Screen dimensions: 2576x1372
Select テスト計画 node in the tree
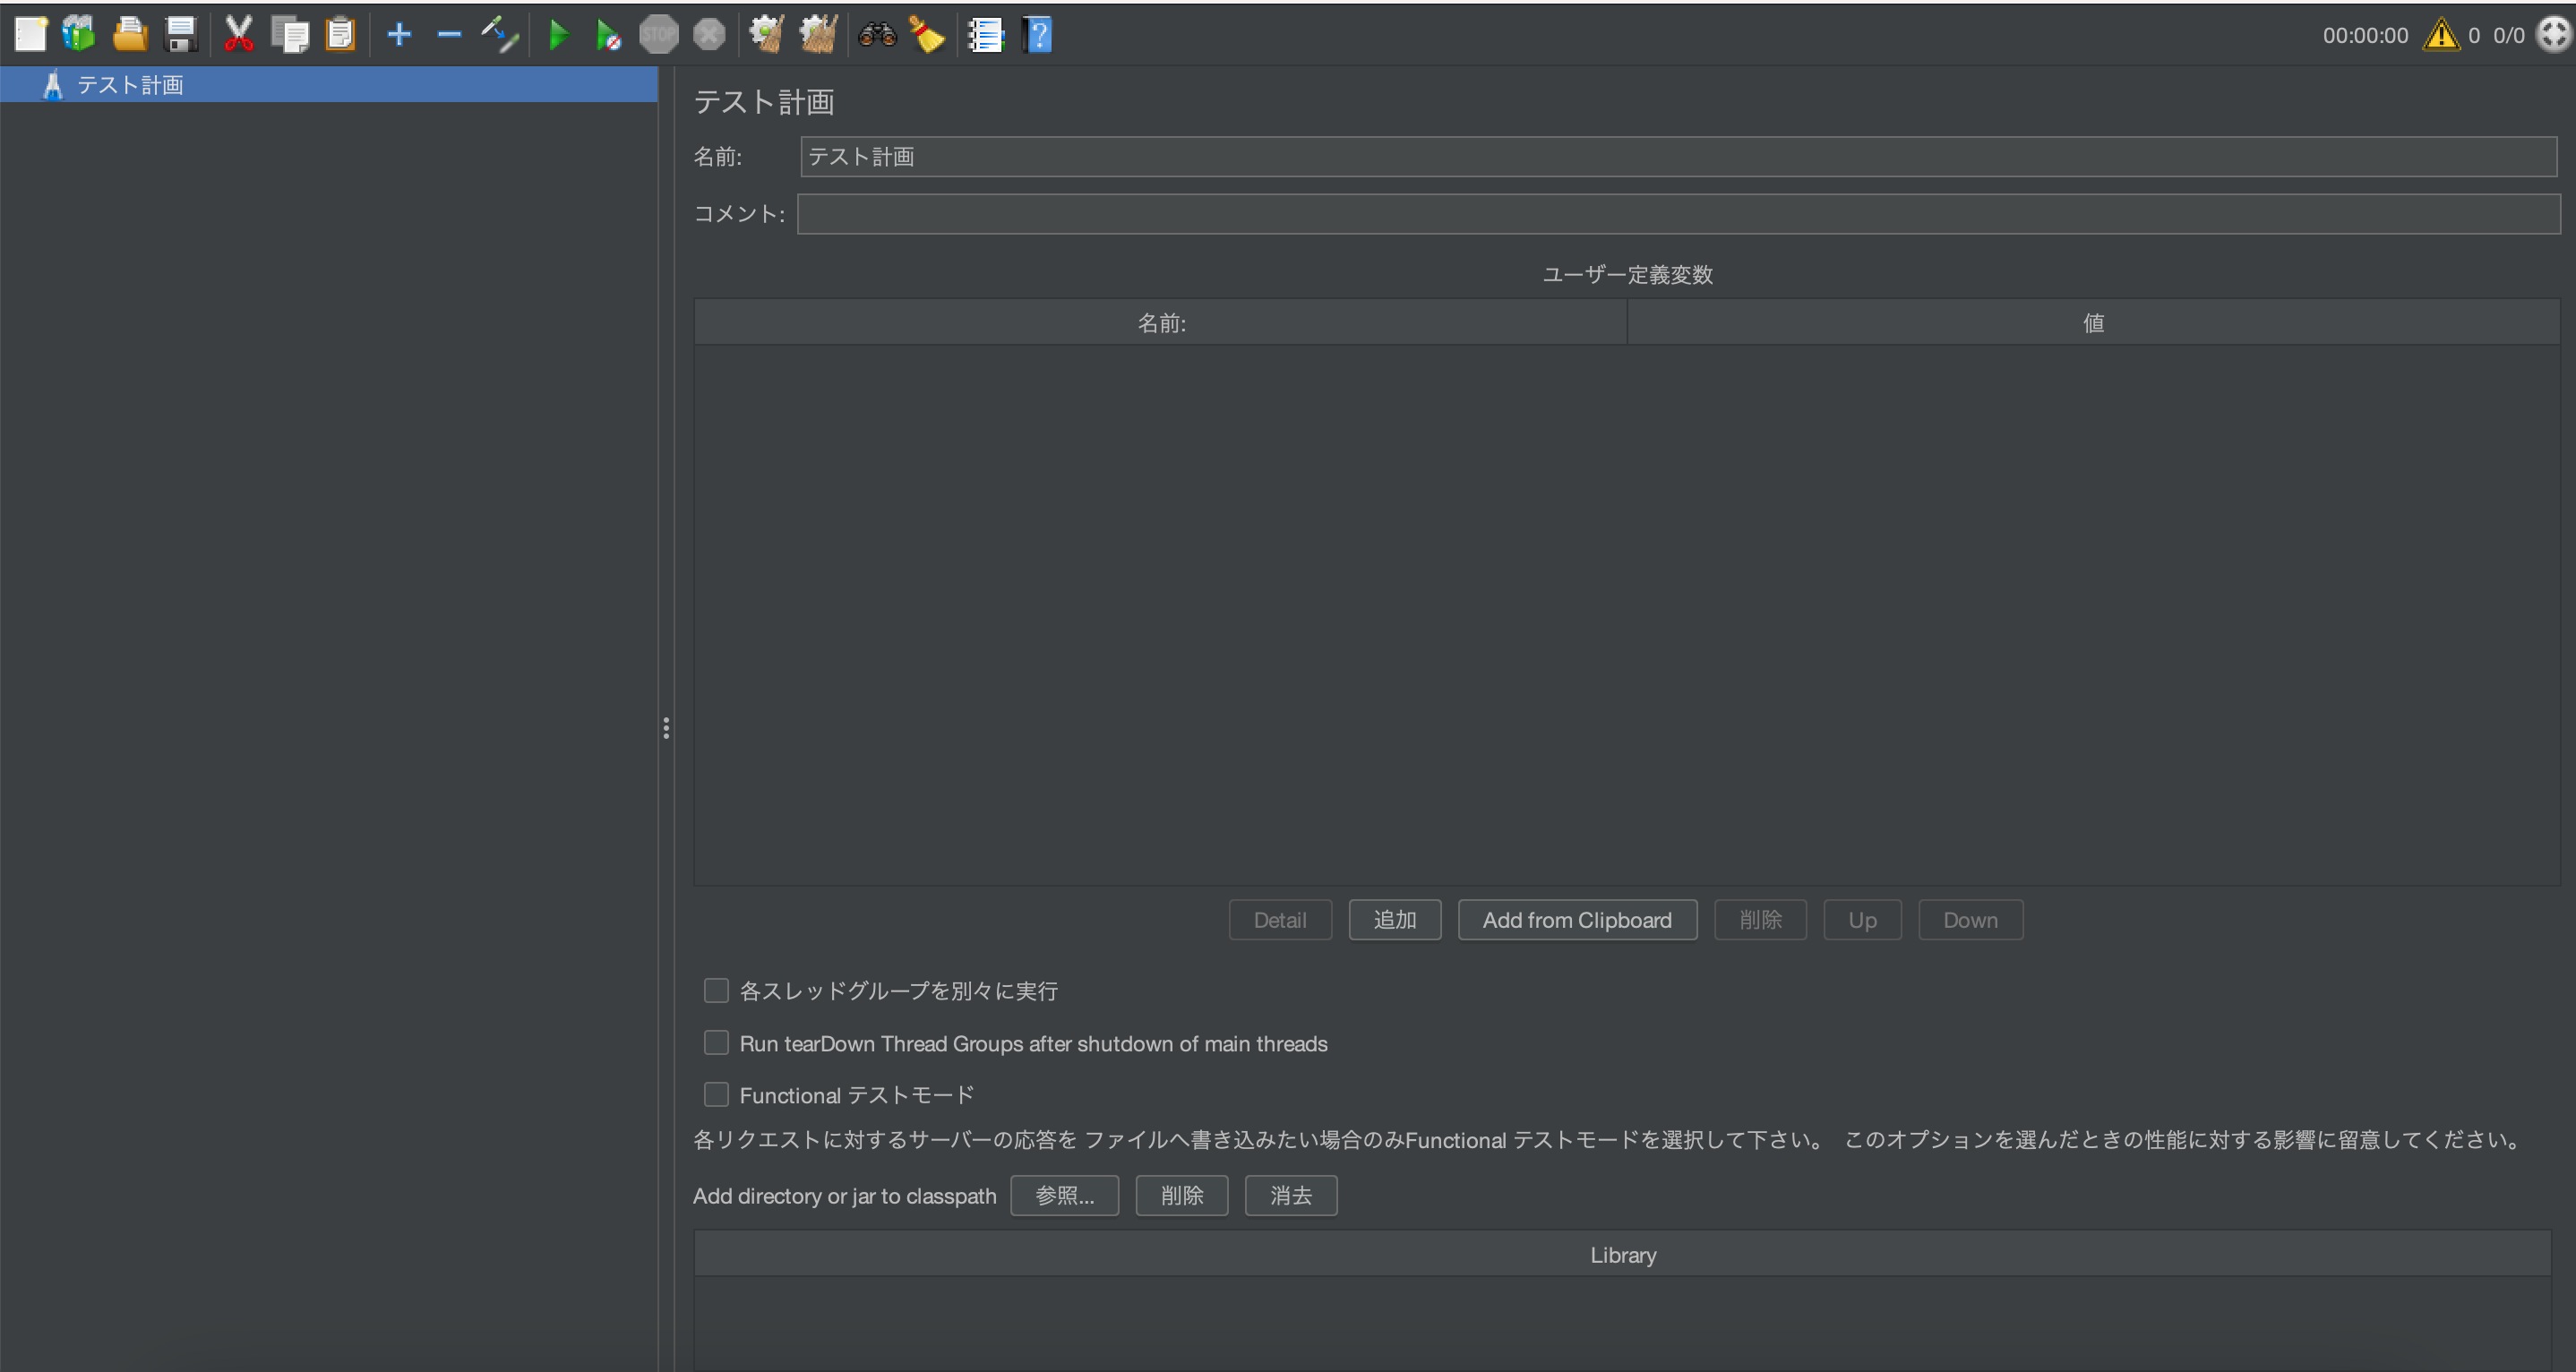click(131, 84)
